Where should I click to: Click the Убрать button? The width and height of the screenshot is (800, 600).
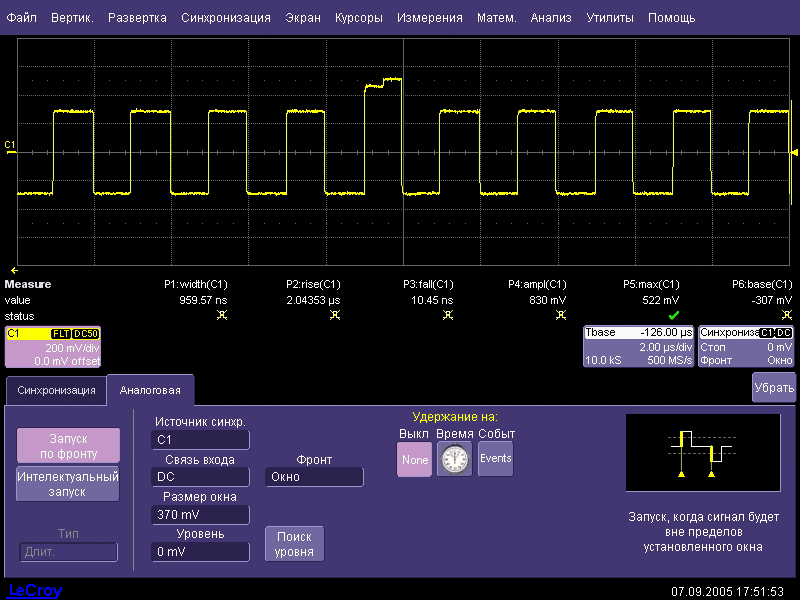coord(774,388)
